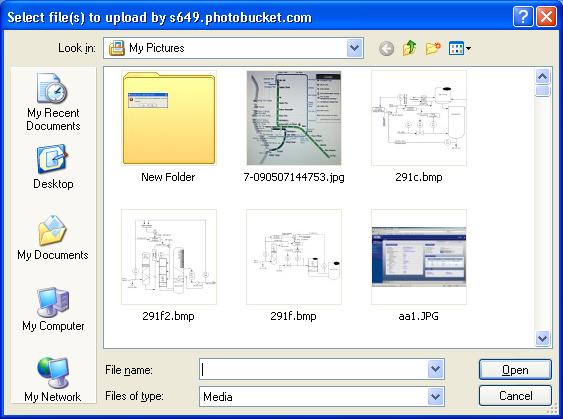This screenshot has width=563, height=419.
Task: Go up one folder level
Action: (x=409, y=48)
